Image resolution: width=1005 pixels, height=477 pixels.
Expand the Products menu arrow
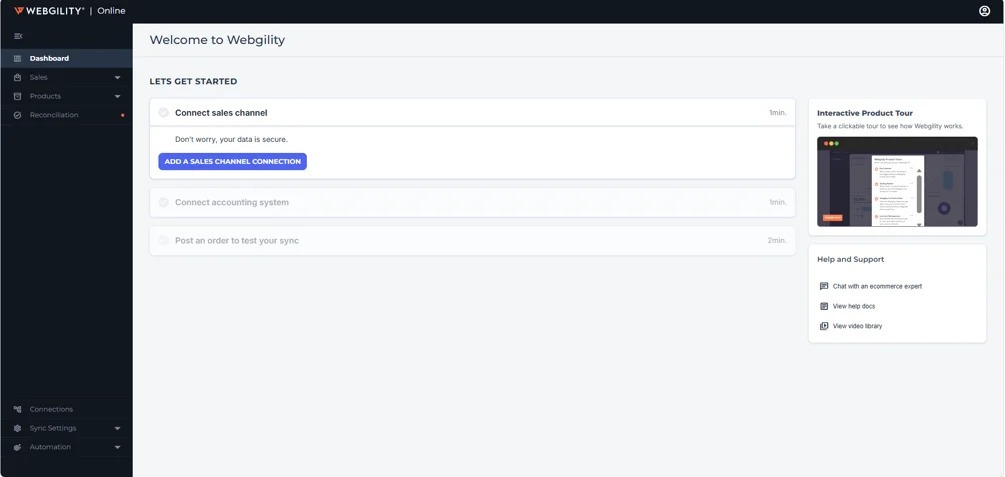coord(117,96)
